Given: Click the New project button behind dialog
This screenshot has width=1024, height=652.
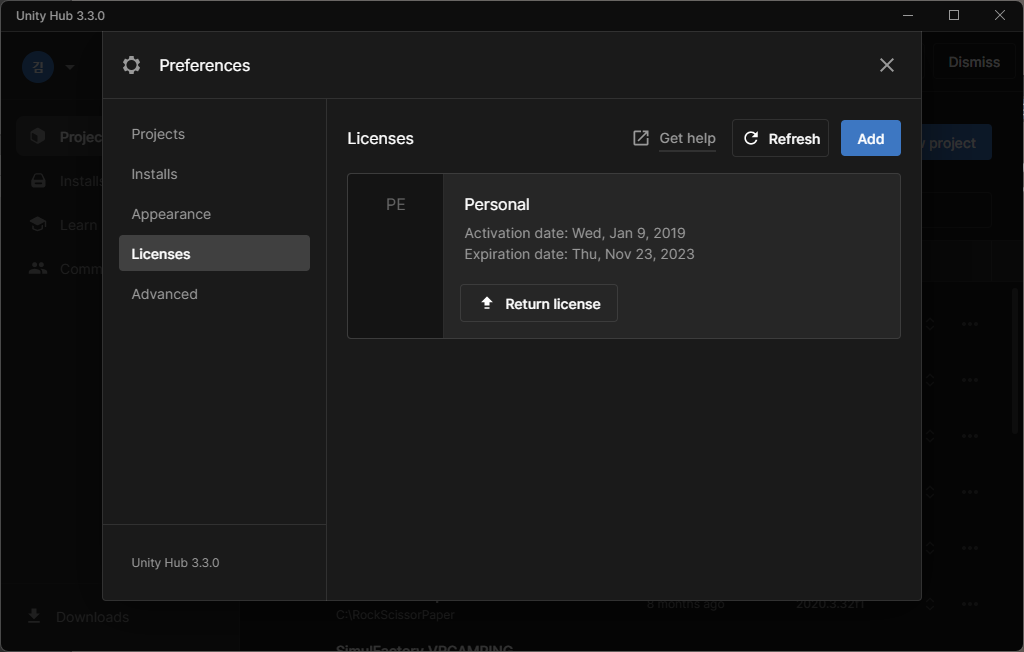Looking at the screenshot, I should (956, 142).
